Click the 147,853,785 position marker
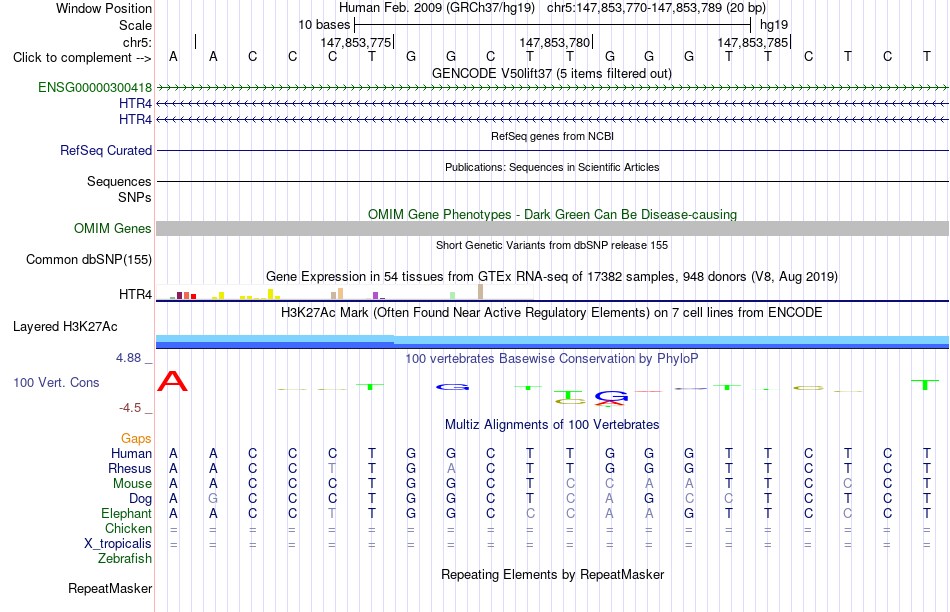Screen dimensions: 950x612 (x=753, y=42)
